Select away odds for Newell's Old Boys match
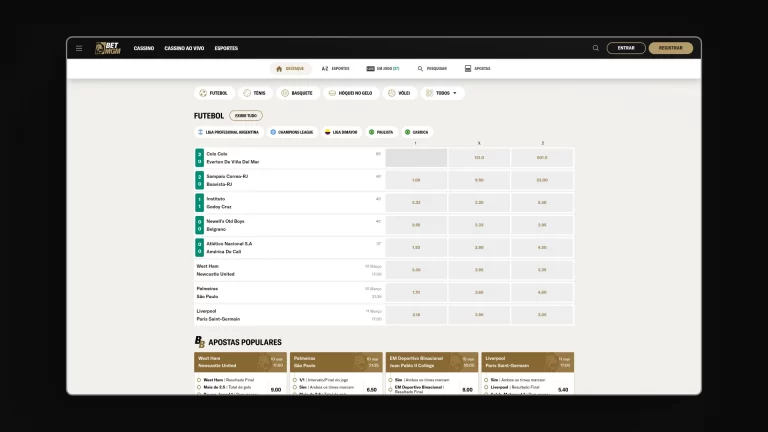768x432 pixels. pos(542,225)
